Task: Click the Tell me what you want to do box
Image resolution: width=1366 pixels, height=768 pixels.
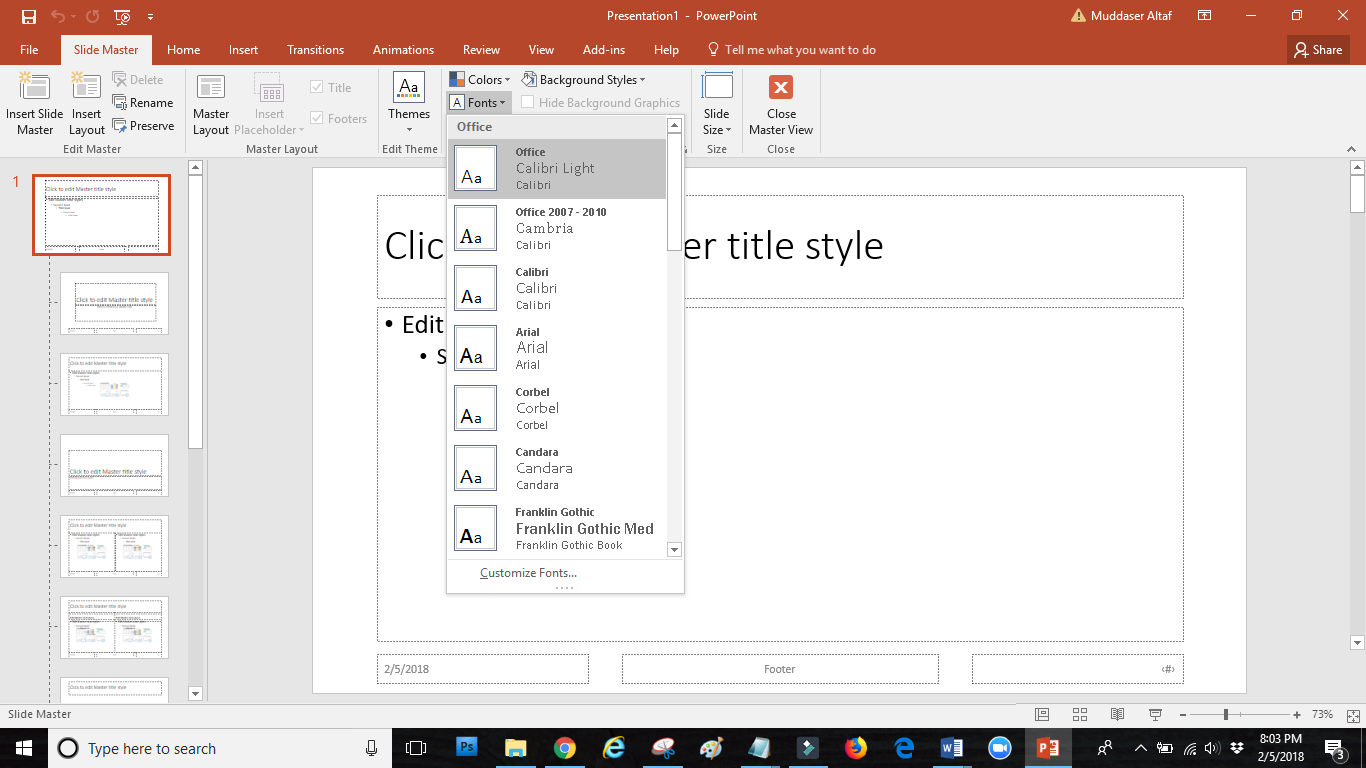Action: coord(791,50)
